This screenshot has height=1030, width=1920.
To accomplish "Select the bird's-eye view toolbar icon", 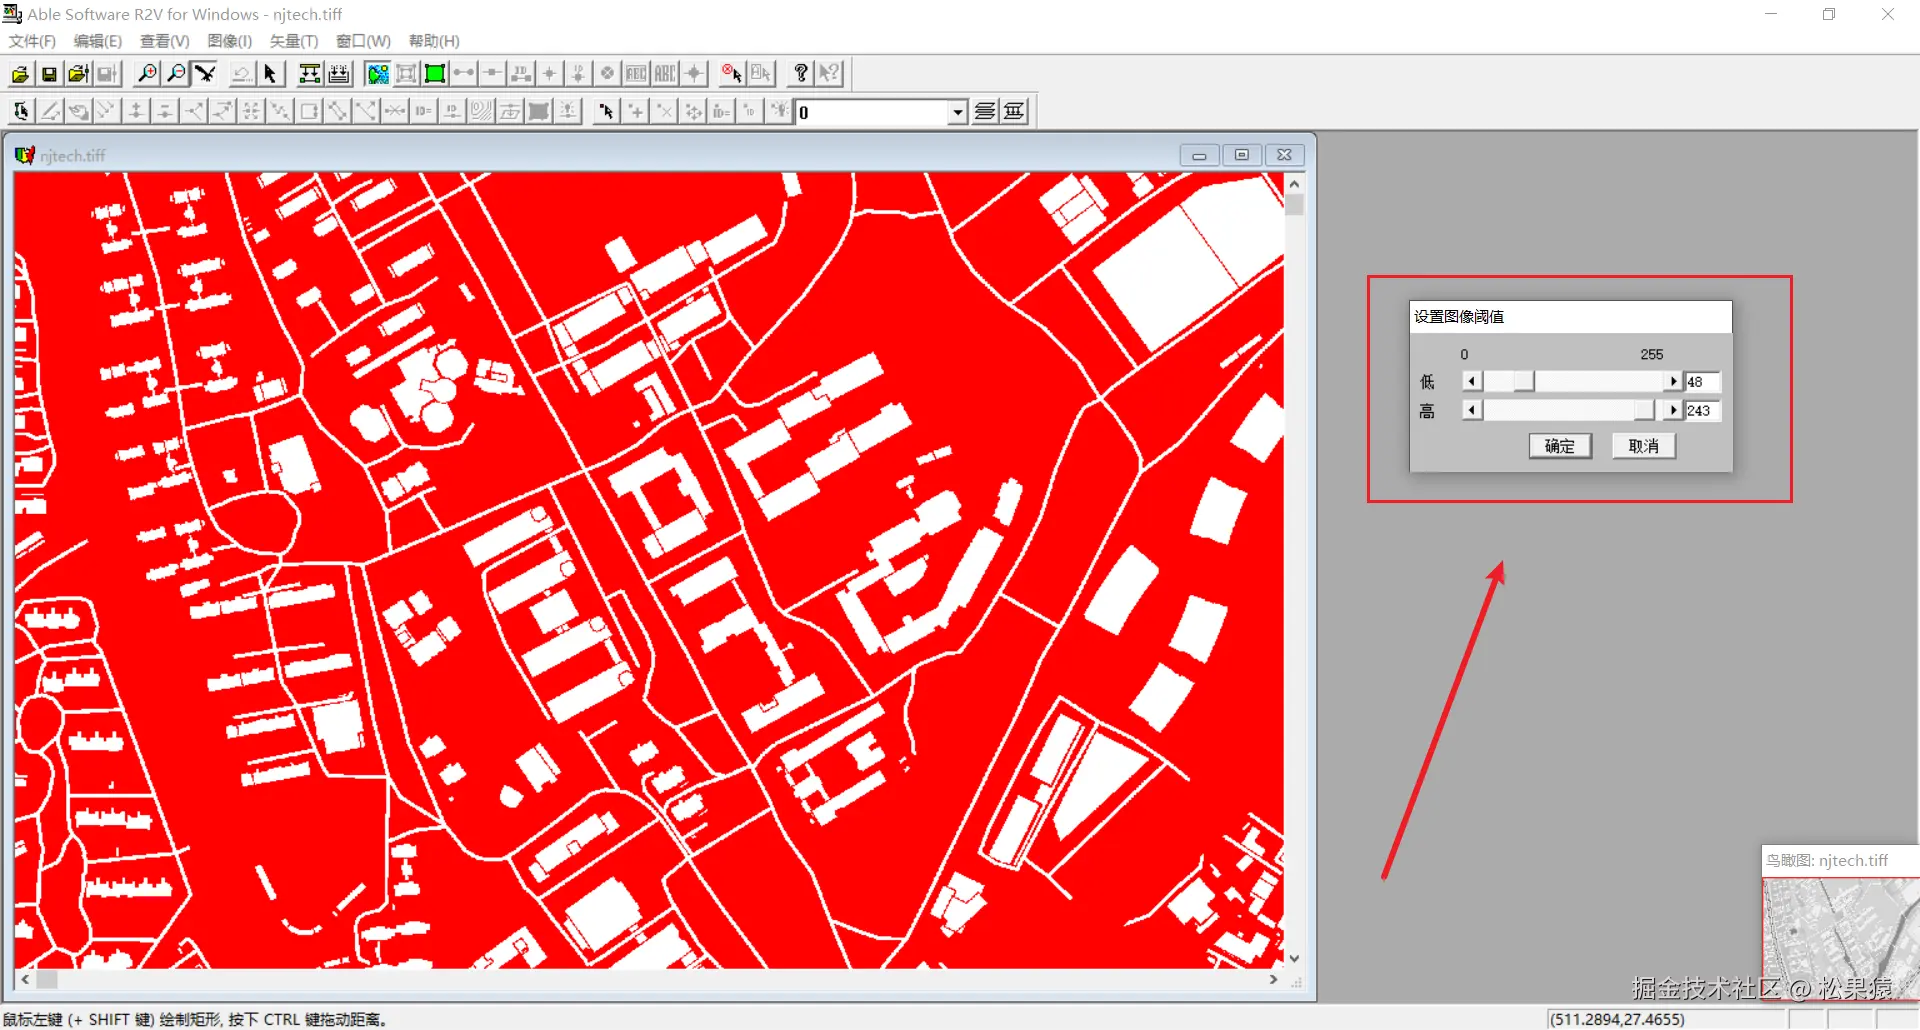I will tap(205, 74).
